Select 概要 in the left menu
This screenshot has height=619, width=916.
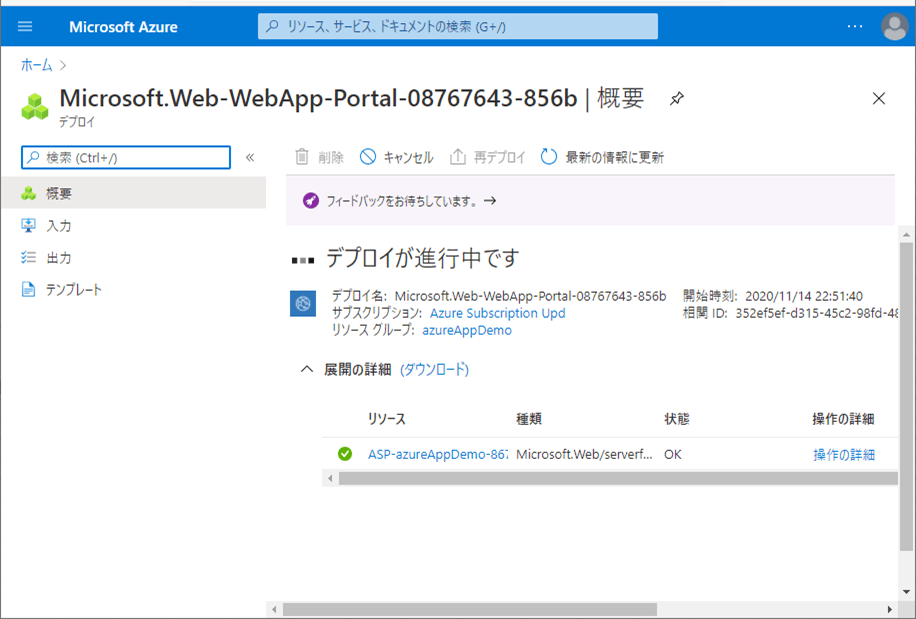click(59, 193)
